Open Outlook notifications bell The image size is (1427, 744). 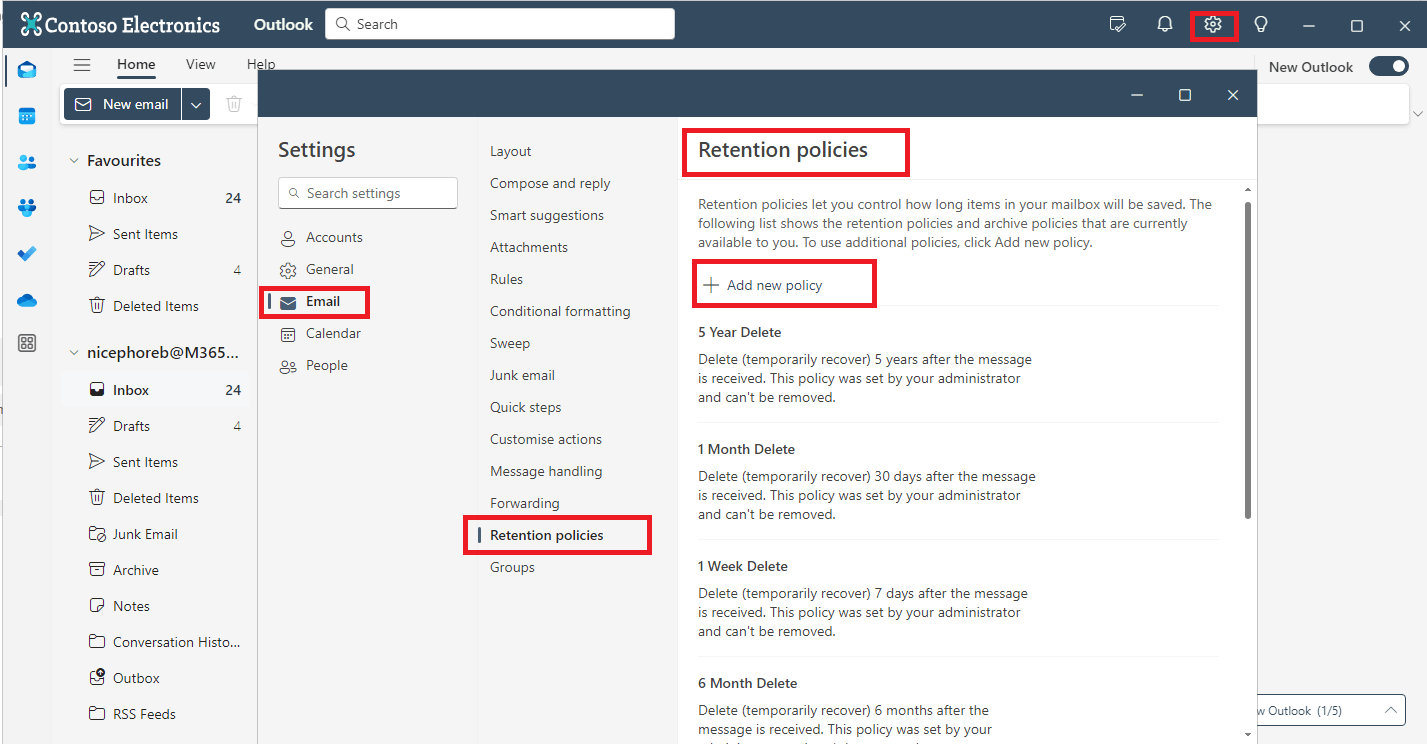1164,24
